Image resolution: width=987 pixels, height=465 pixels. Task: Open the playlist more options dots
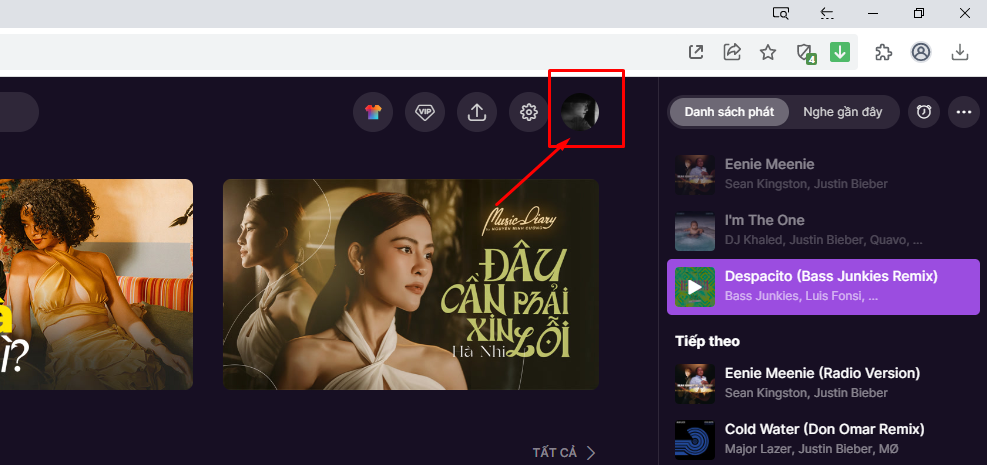[964, 112]
